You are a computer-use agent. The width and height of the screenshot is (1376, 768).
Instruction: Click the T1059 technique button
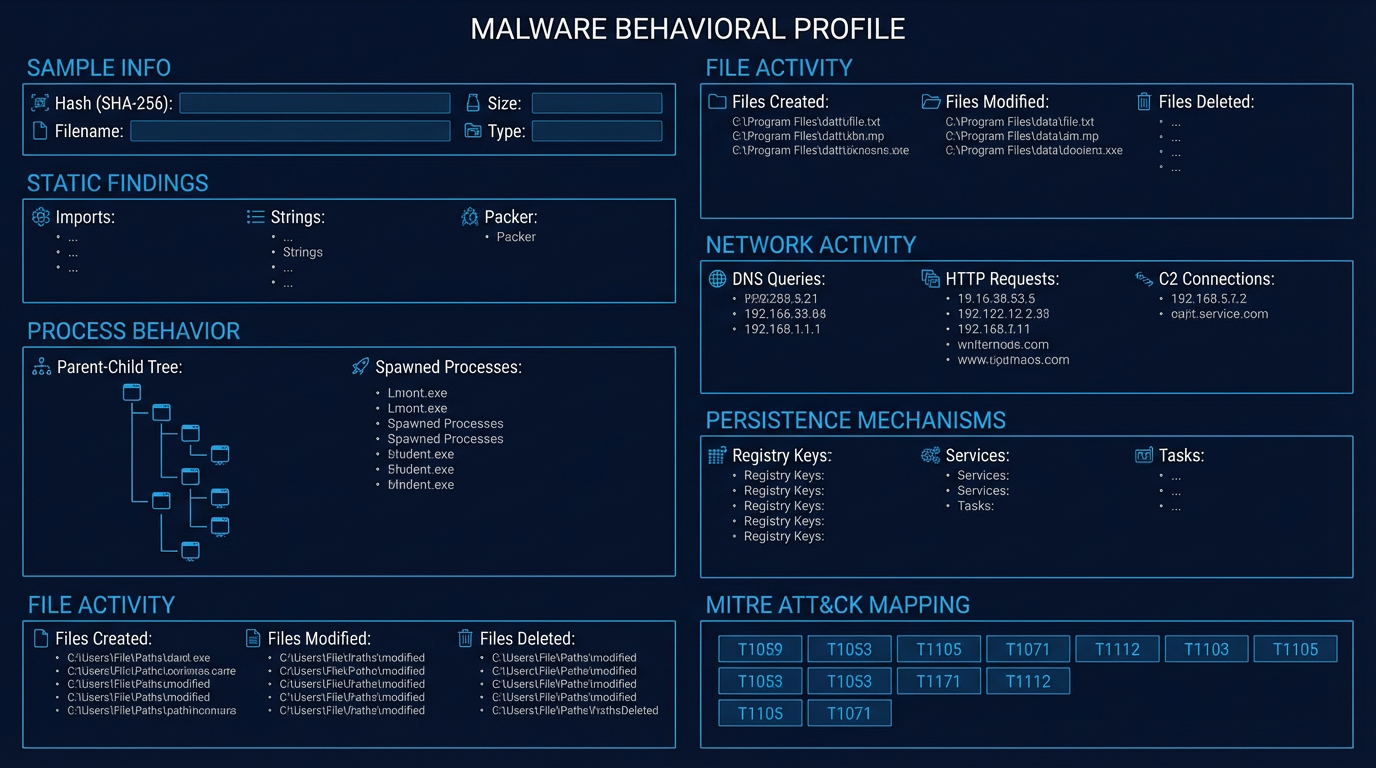[759, 648]
